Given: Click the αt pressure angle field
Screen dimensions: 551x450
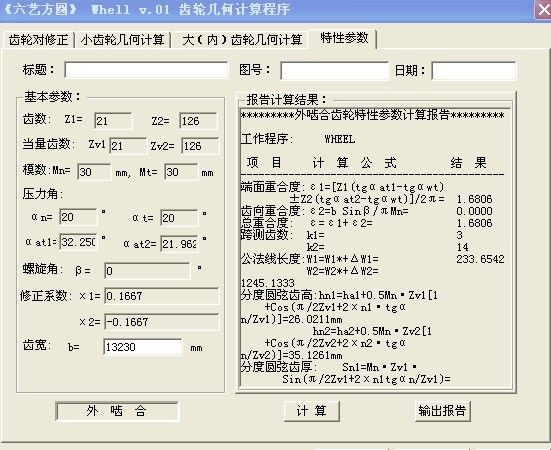Looking at the screenshot, I should 179,218.
